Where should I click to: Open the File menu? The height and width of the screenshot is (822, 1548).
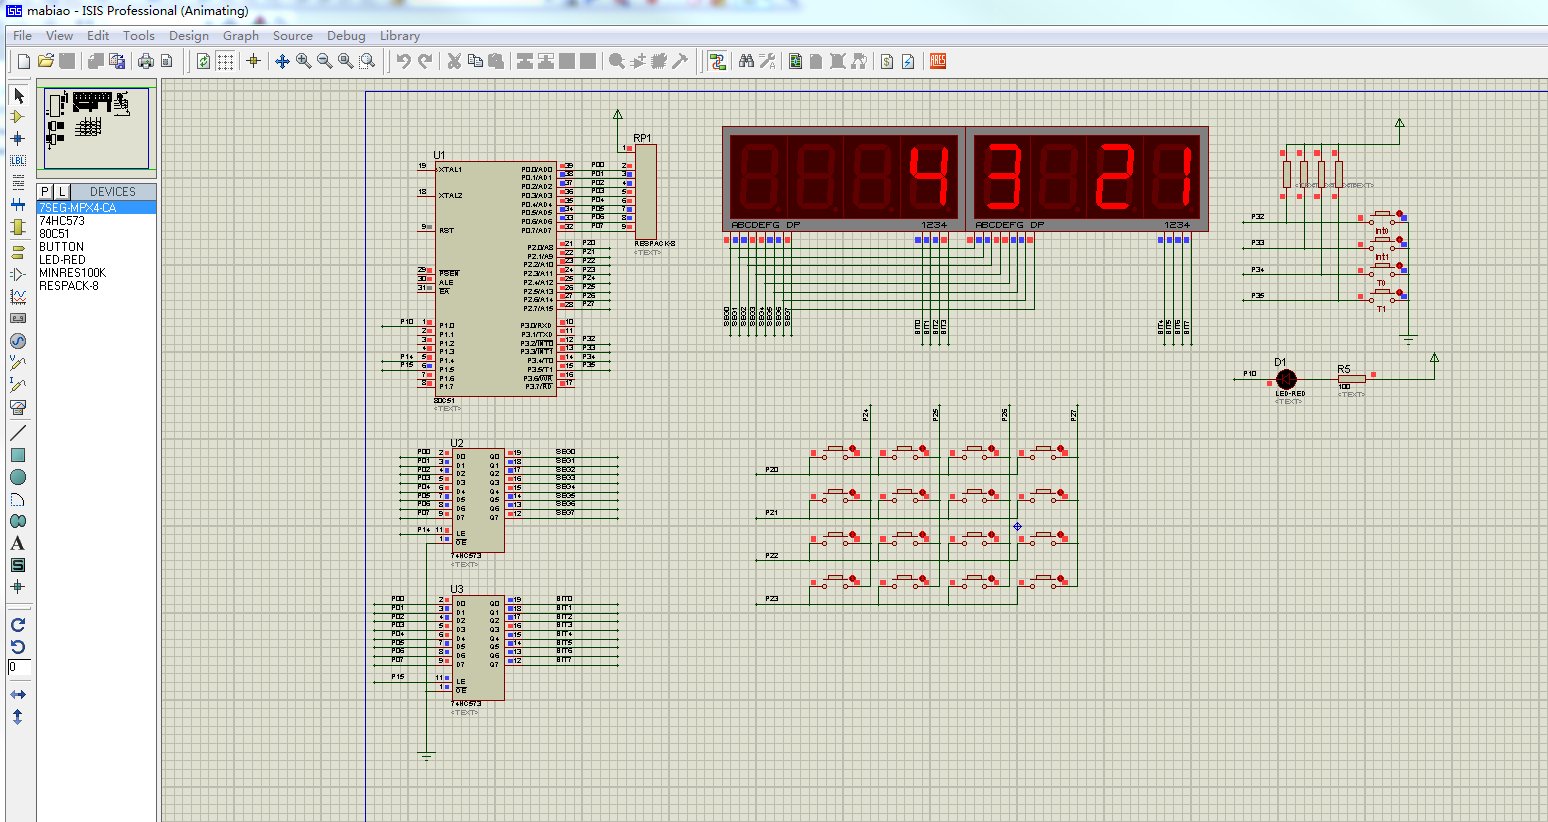pyautogui.click(x=22, y=35)
